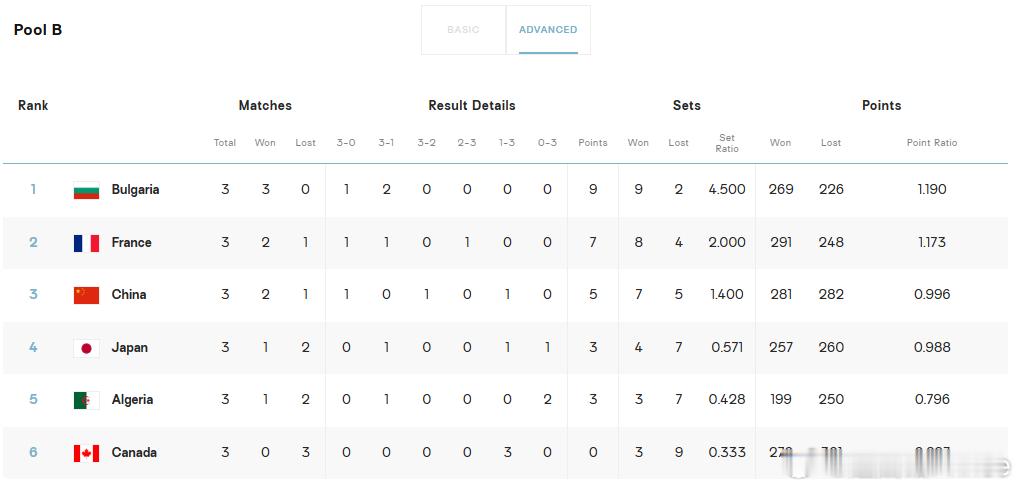The width and height of the screenshot is (1020, 488).
Task: Click the Bulgaria flag icon
Action: point(87,190)
